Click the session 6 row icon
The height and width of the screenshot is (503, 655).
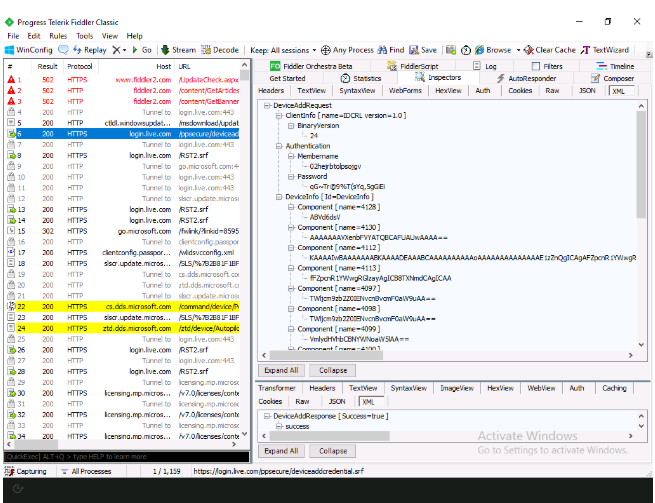click(11, 134)
